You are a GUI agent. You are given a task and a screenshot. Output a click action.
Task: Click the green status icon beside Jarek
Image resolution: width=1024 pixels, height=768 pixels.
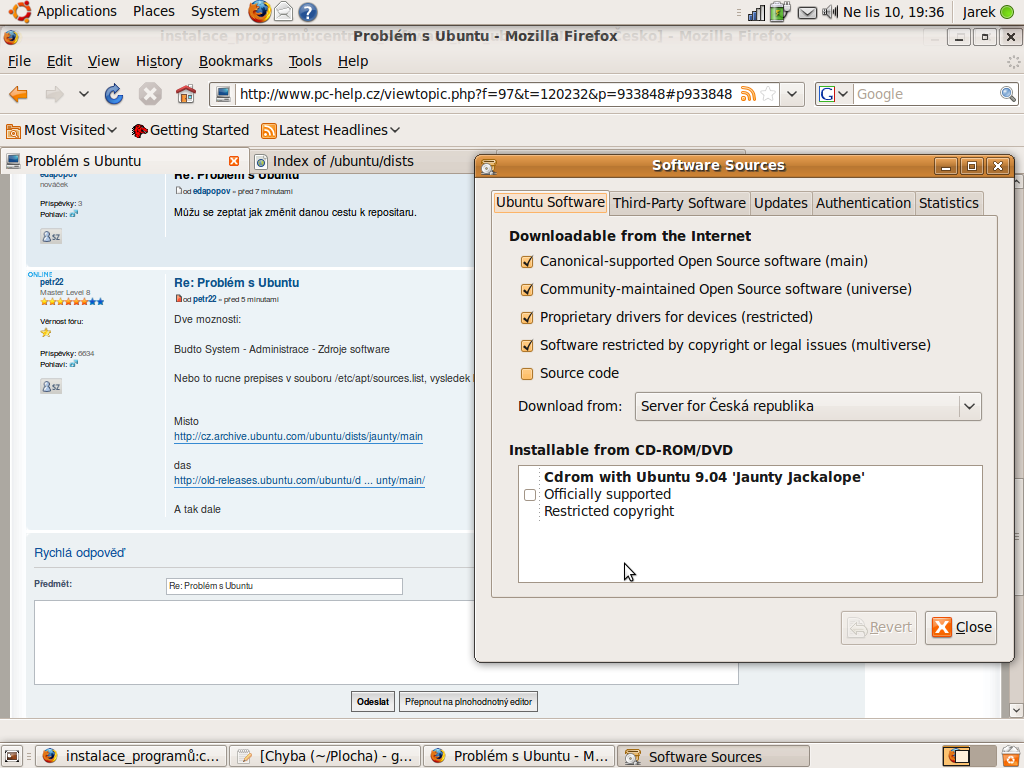tap(1006, 12)
